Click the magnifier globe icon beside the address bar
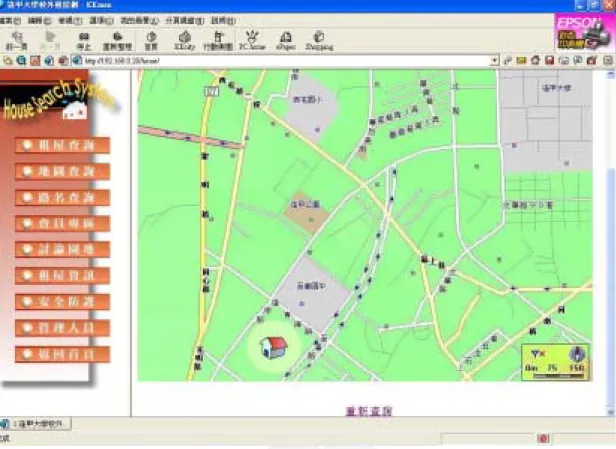The width and height of the screenshot is (616, 449). click(x=21, y=61)
